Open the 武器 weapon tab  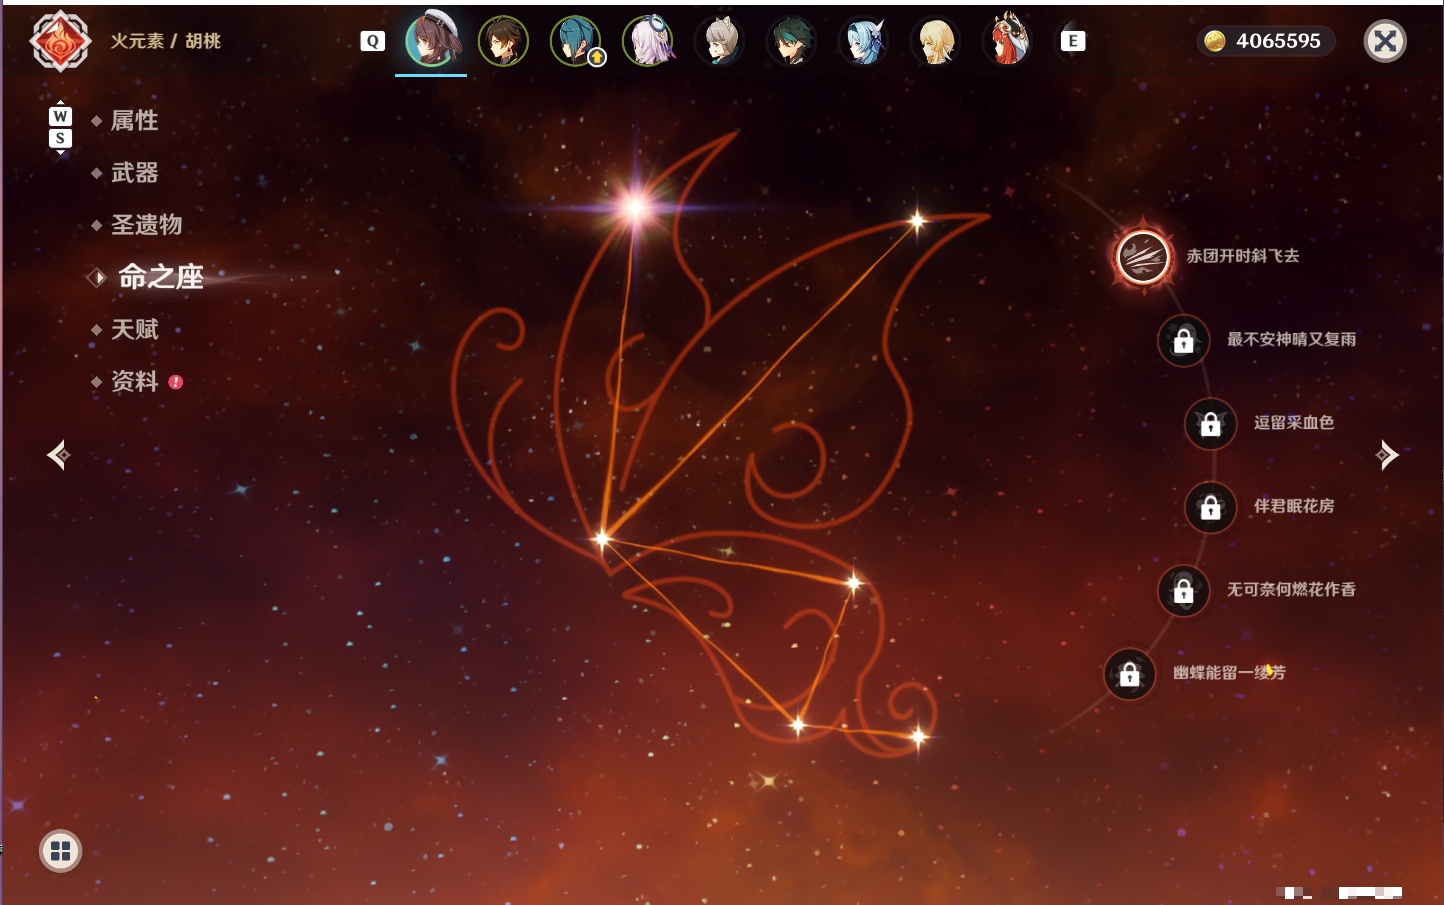click(134, 173)
